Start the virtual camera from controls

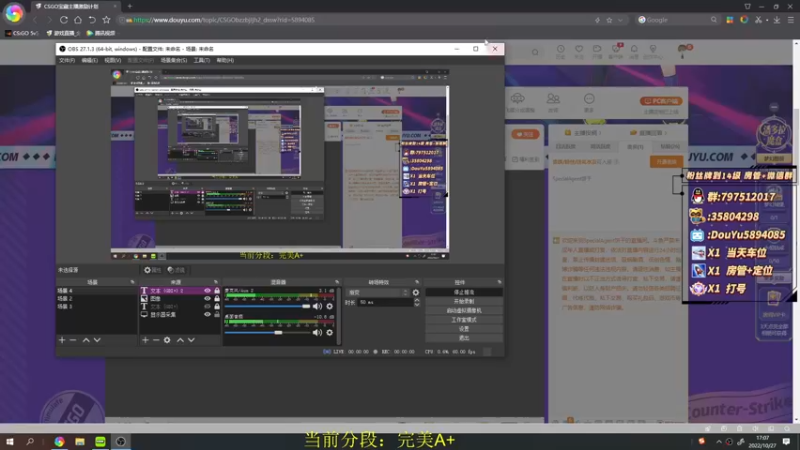464,311
